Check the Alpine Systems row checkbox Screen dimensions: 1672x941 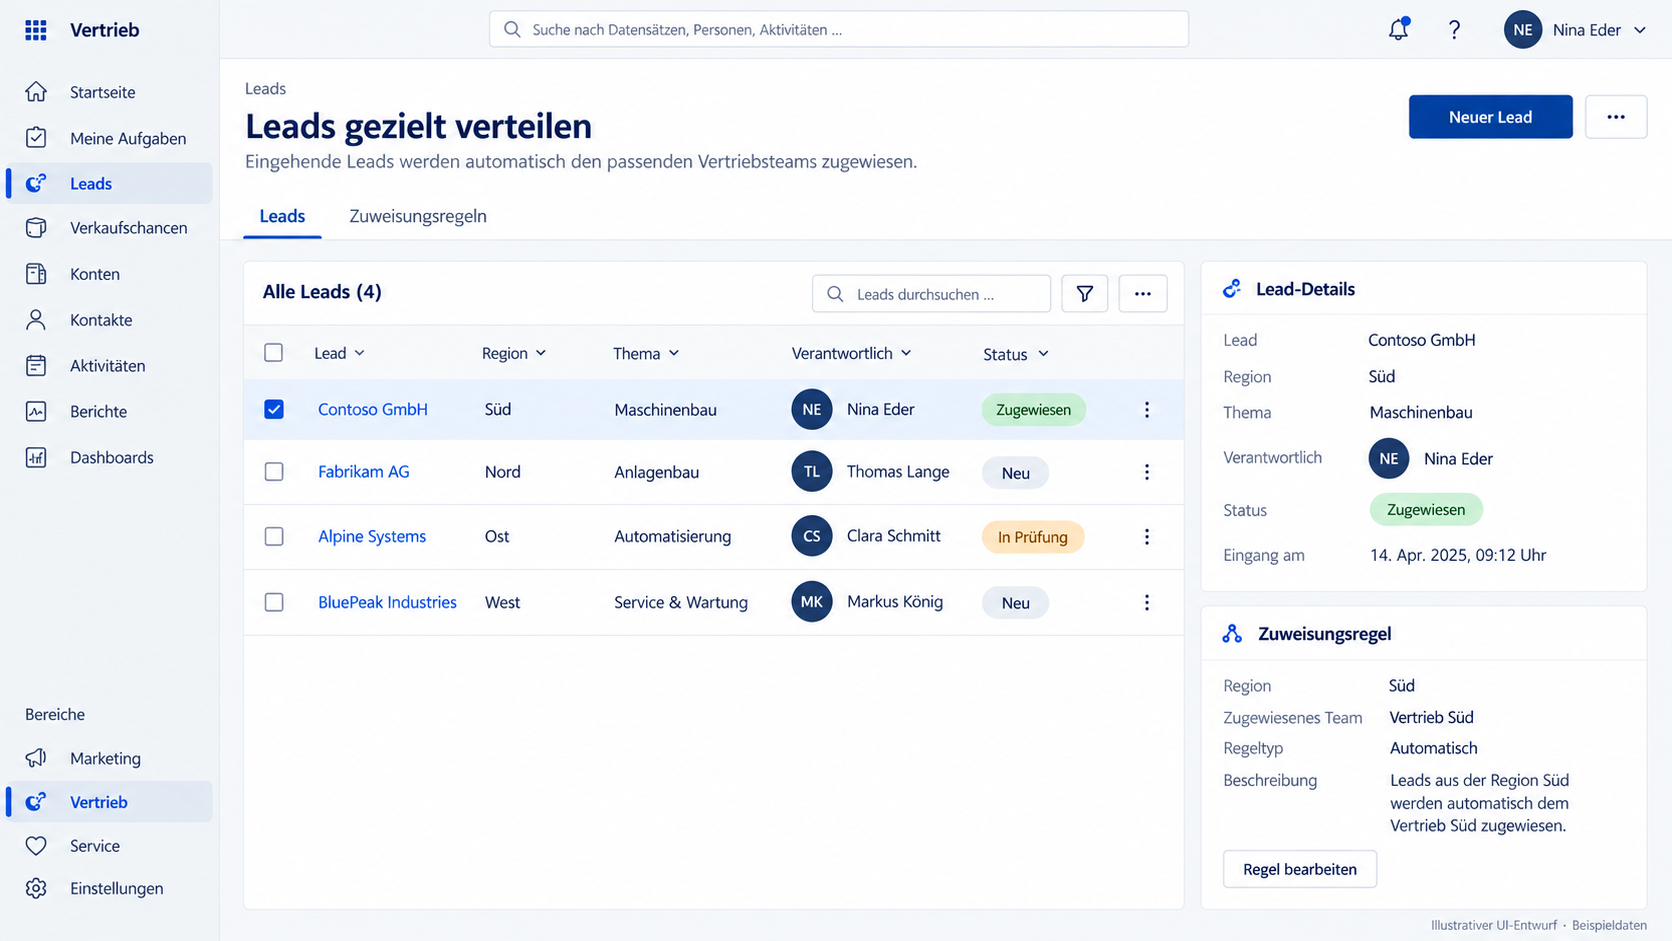point(274,537)
